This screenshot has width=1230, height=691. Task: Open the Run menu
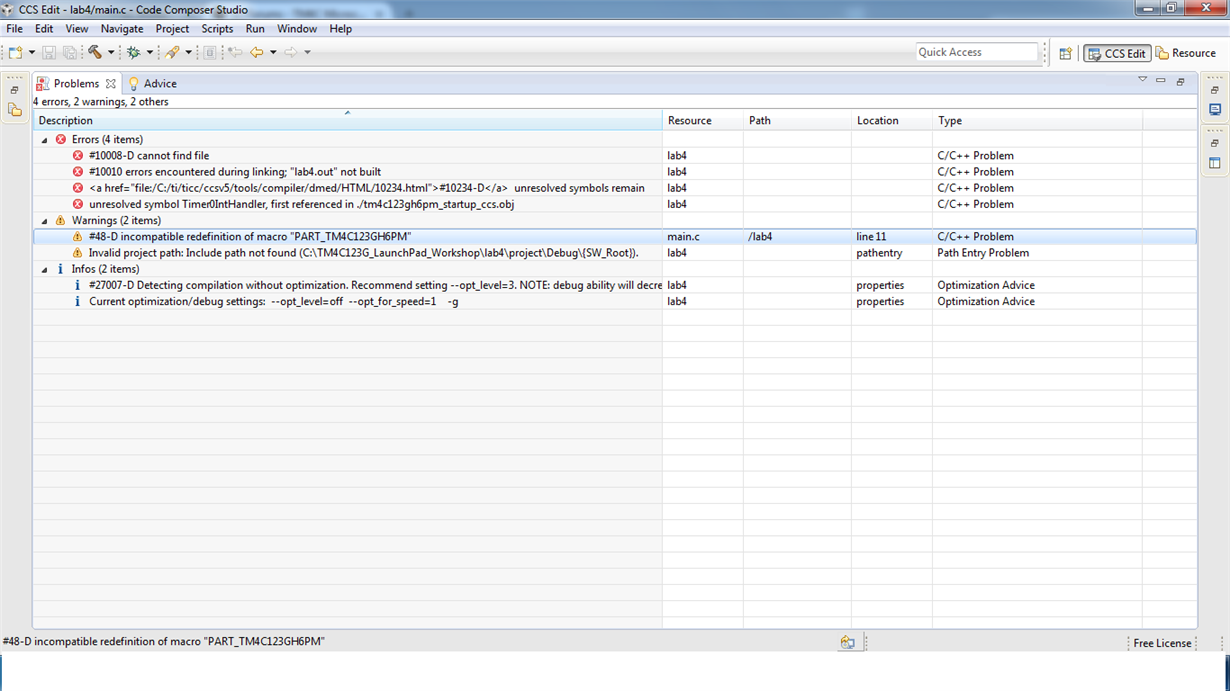click(255, 29)
